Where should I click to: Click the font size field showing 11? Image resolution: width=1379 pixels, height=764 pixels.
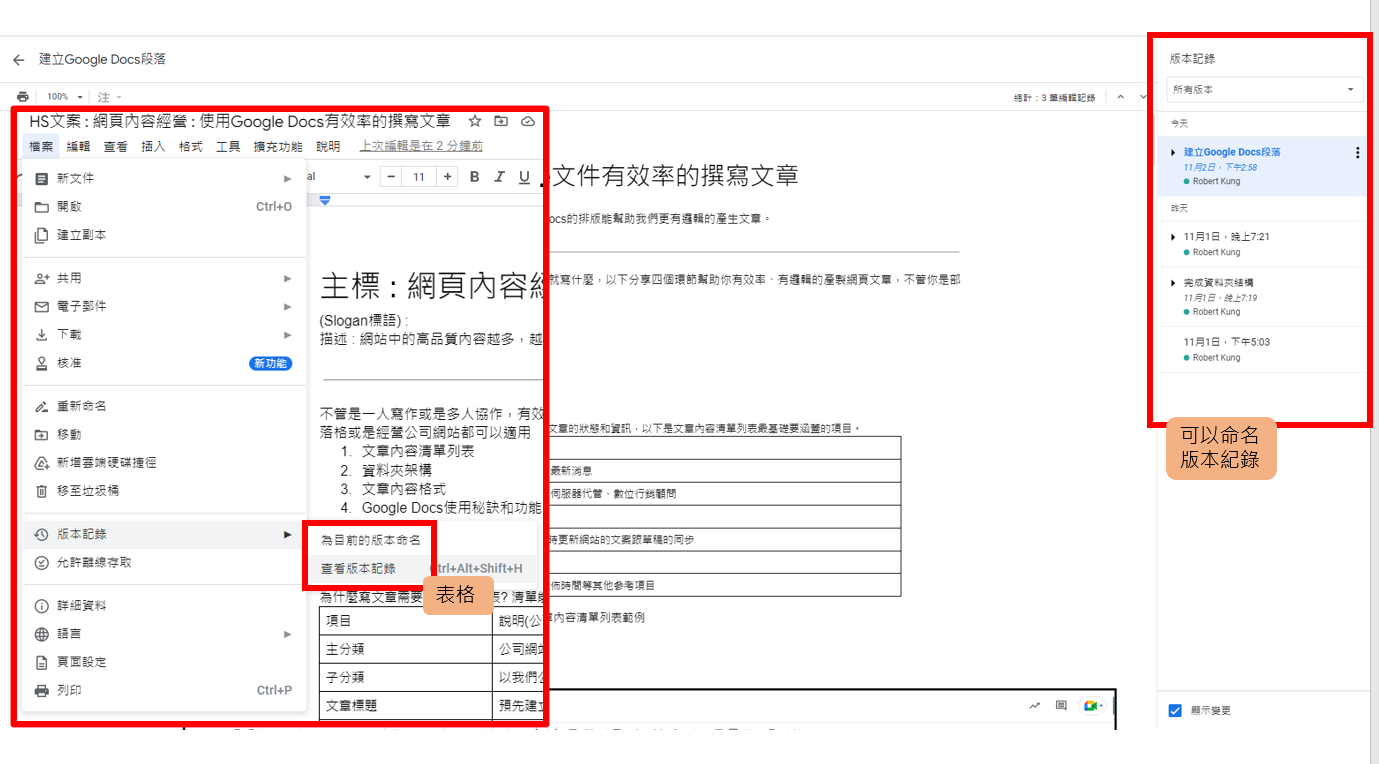pyautogui.click(x=419, y=177)
